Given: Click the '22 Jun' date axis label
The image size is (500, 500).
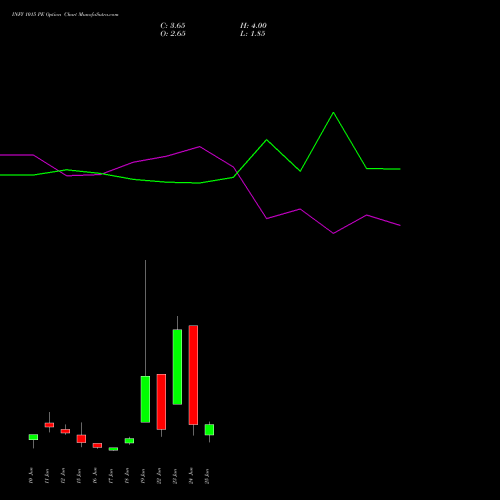Looking at the screenshot, I should [x=159, y=476].
